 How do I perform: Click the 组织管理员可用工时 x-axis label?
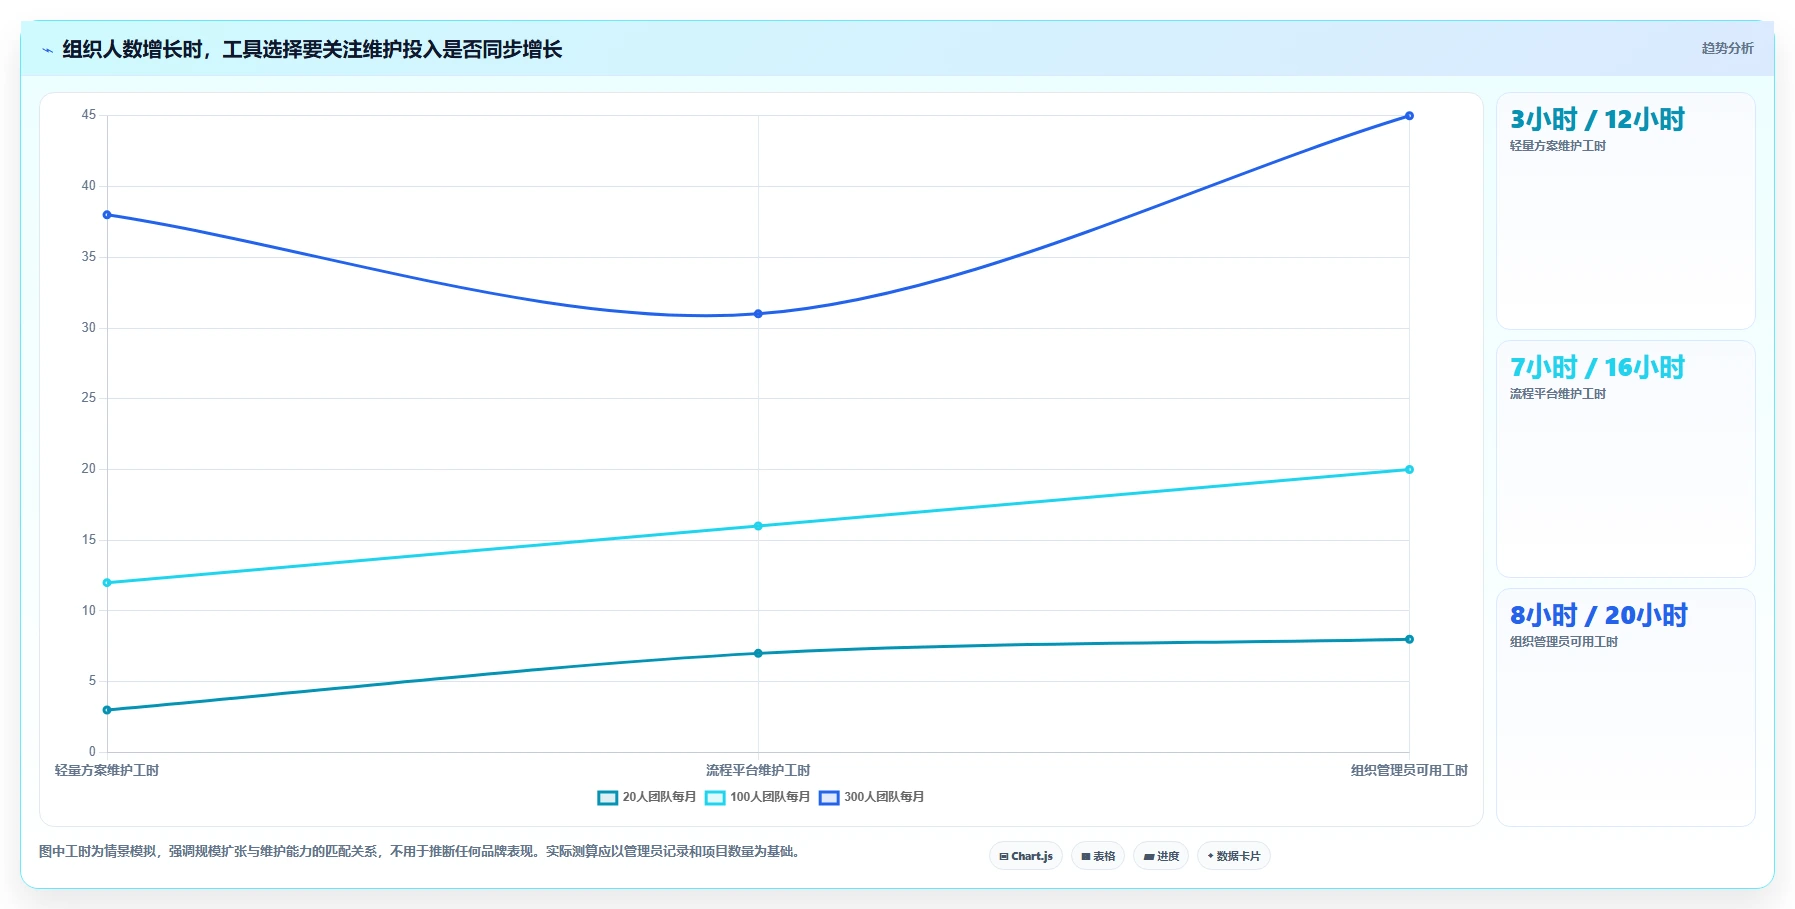pyautogui.click(x=1409, y=770)
